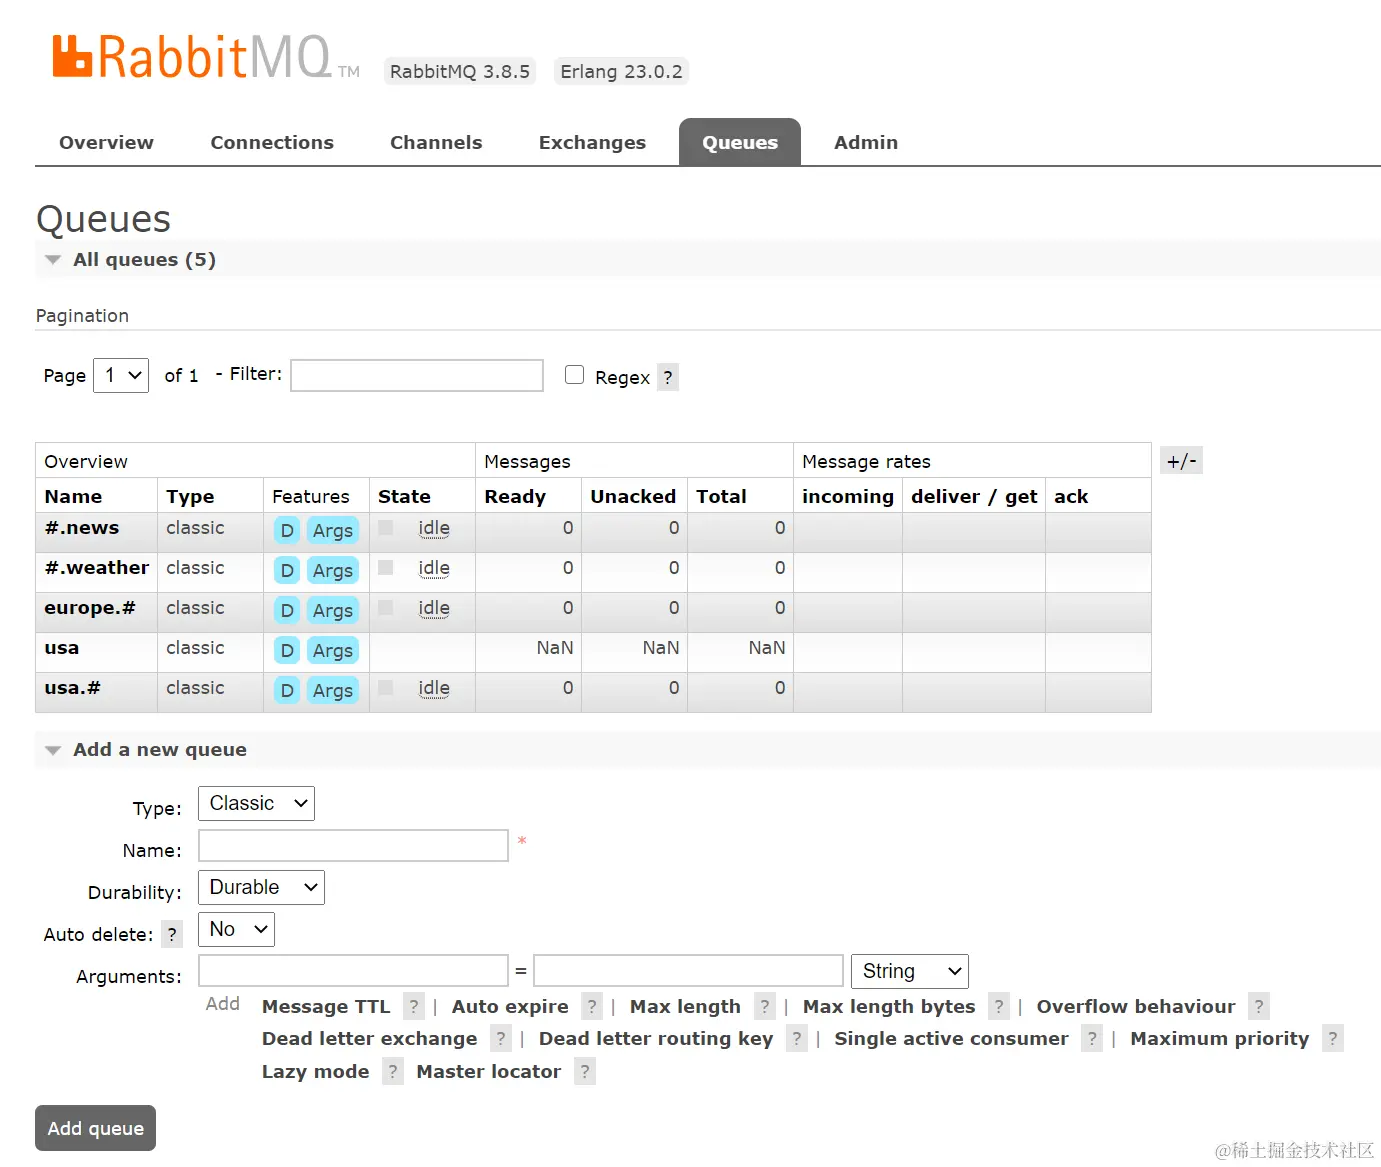Screen dimensions: 1381x1167
Task: Sort the table by Ready column
Action: (x=515, y=496)
